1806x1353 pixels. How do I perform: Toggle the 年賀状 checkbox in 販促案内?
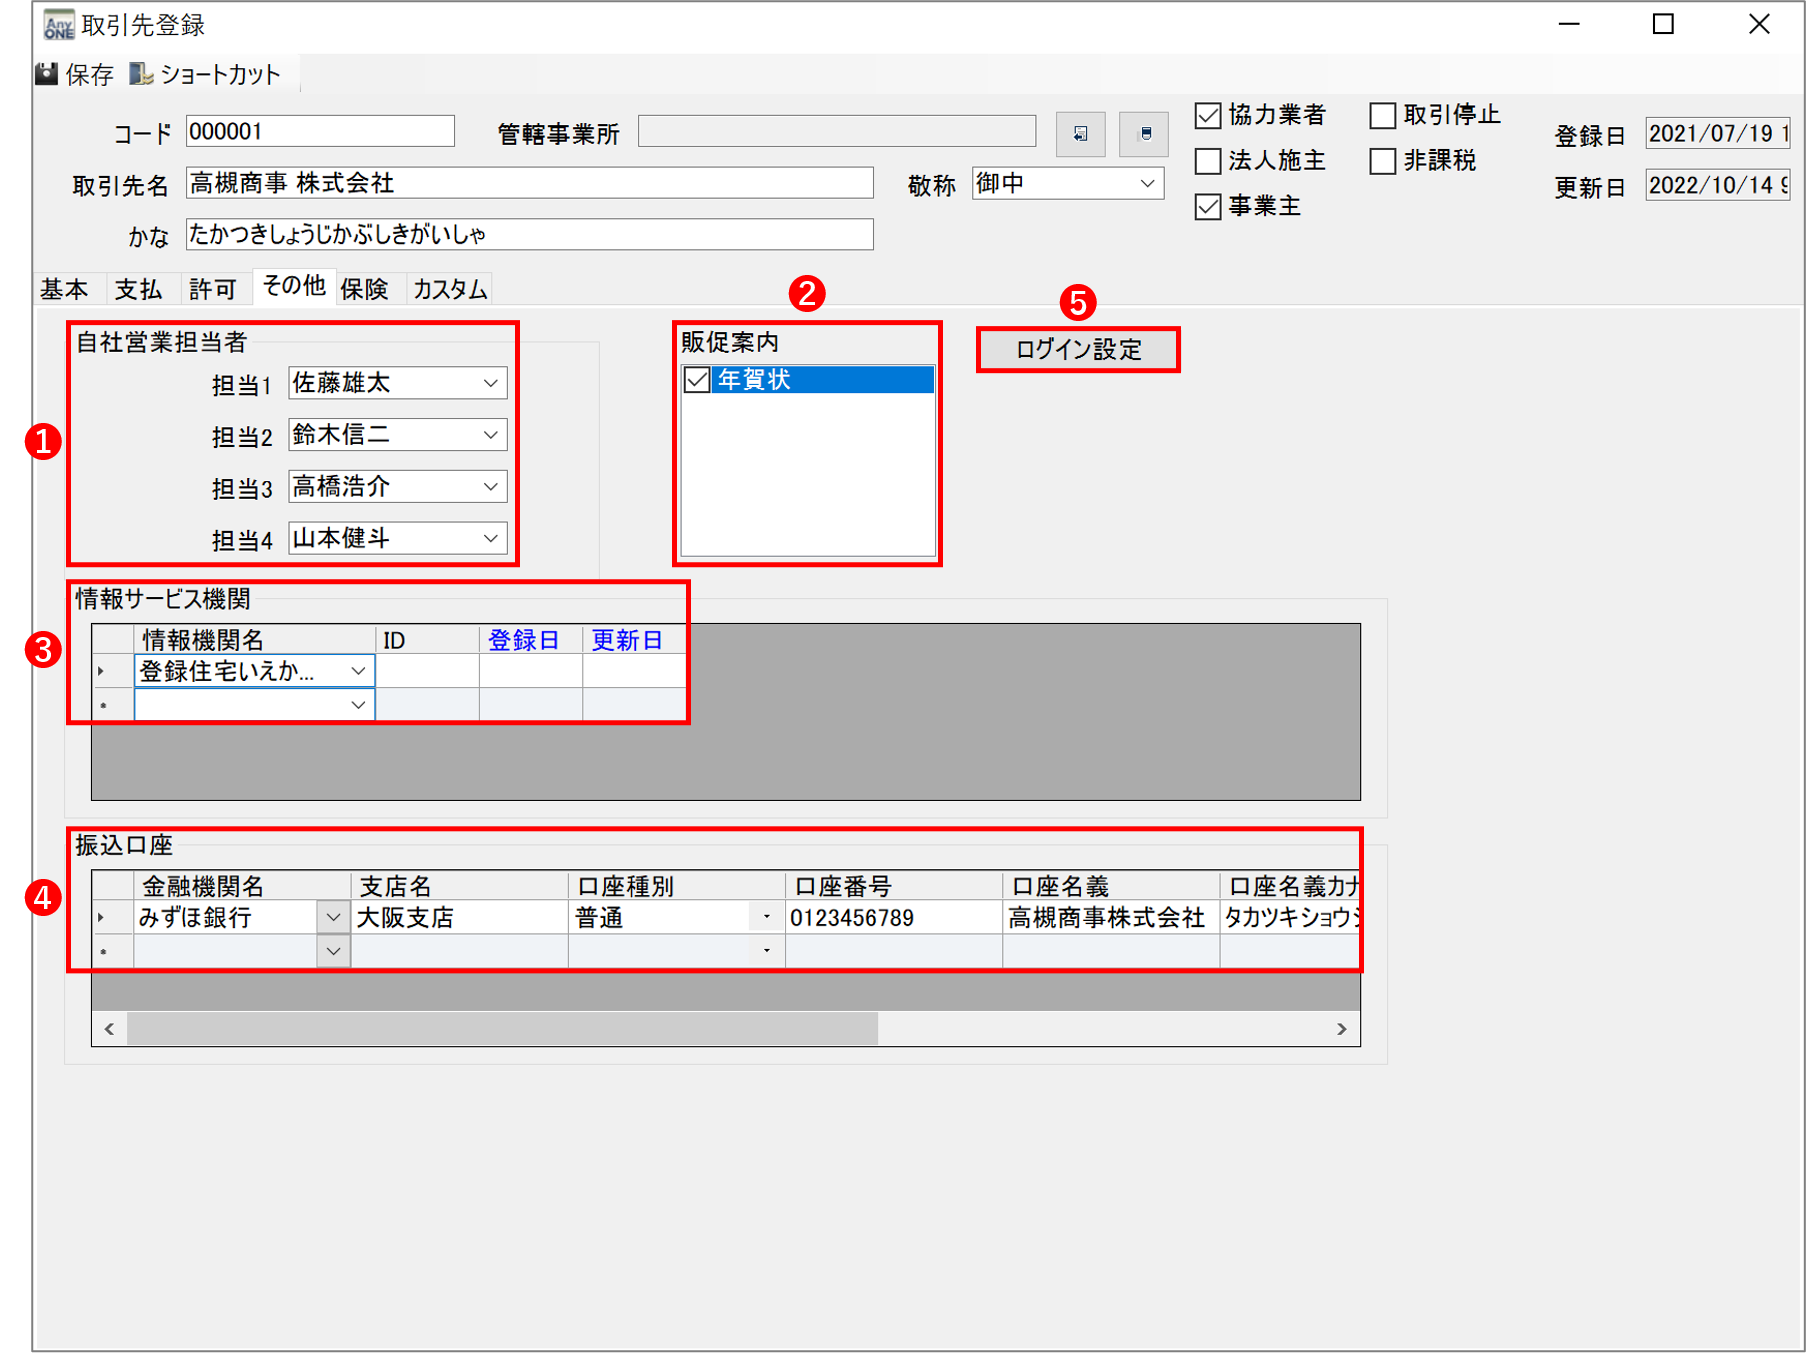click(697, 380)
